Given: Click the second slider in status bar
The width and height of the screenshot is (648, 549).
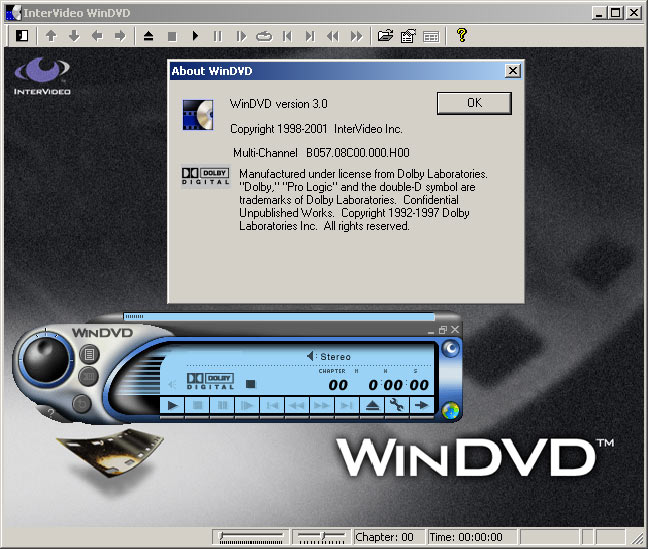Looking at the screenshot, I should point(322,537).
